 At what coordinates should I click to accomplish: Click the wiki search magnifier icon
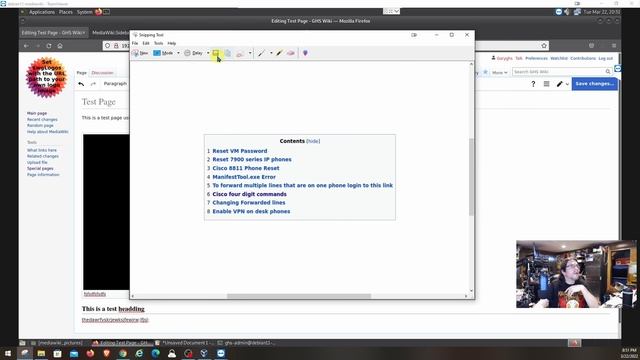coord(608,72)
